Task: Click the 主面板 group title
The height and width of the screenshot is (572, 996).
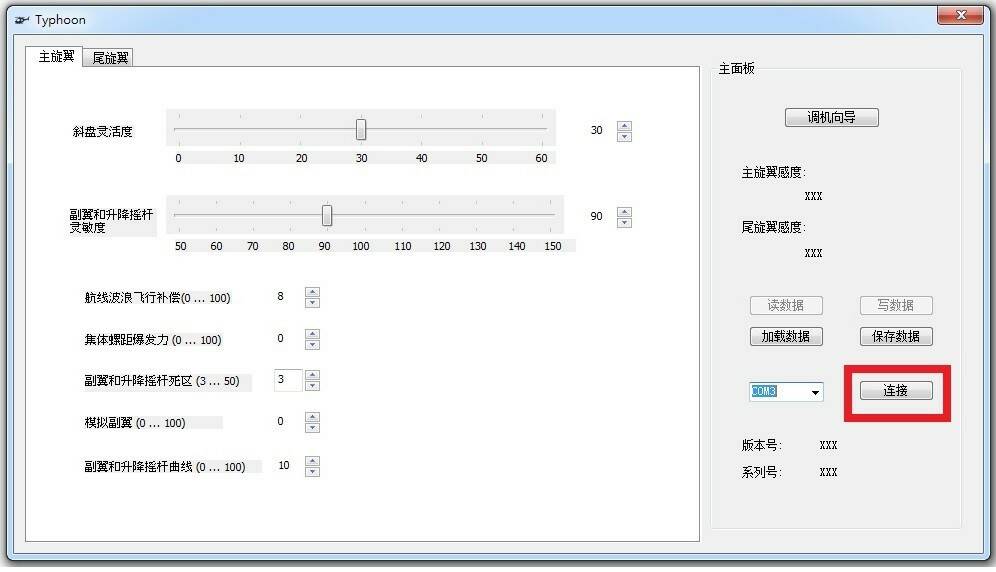Action: tap(736, 69)
